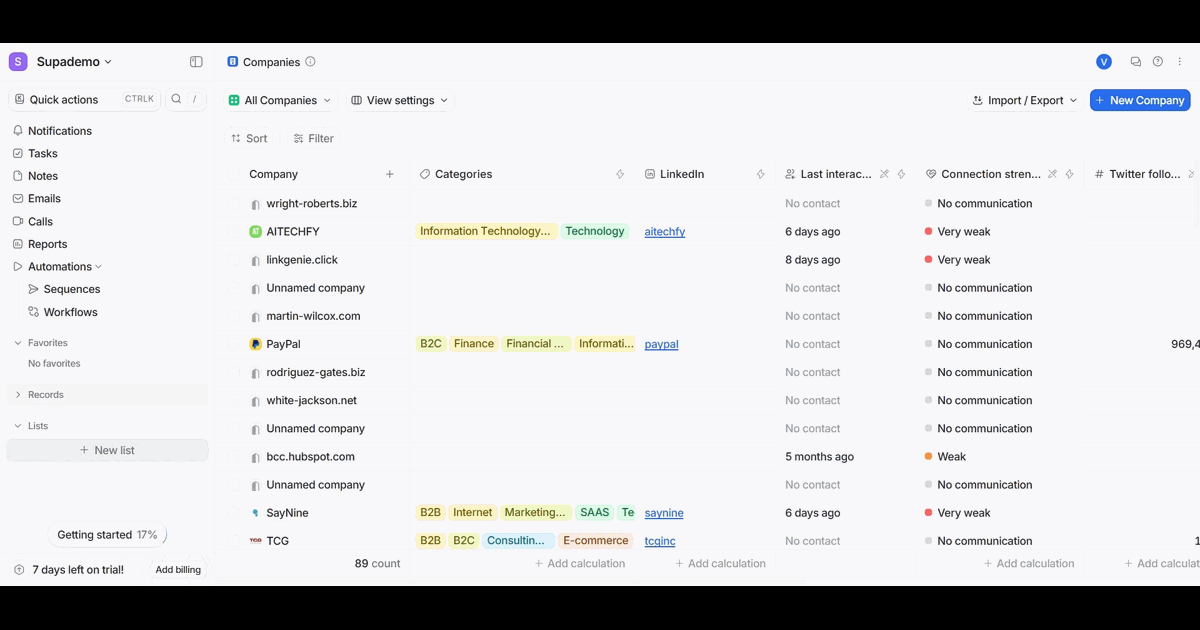The height and width of the screenshot is (630, 1200).
Task: Click the SAAS tag in SayNine row
Action: pos(594,513)
